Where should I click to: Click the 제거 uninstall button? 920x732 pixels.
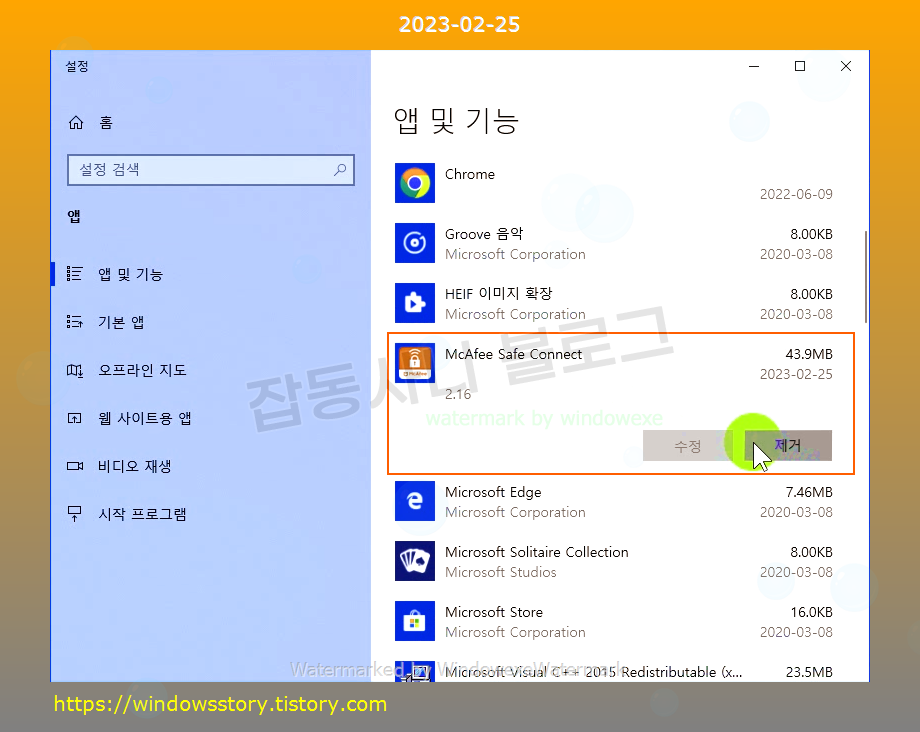coord(788,446)
